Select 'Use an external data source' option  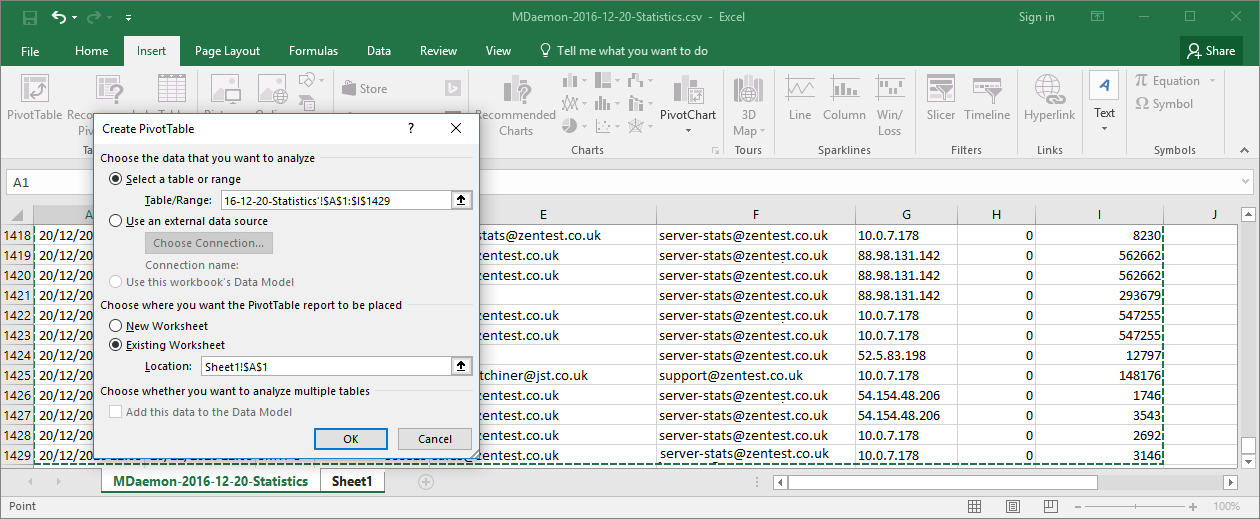[x=116, y=221]
